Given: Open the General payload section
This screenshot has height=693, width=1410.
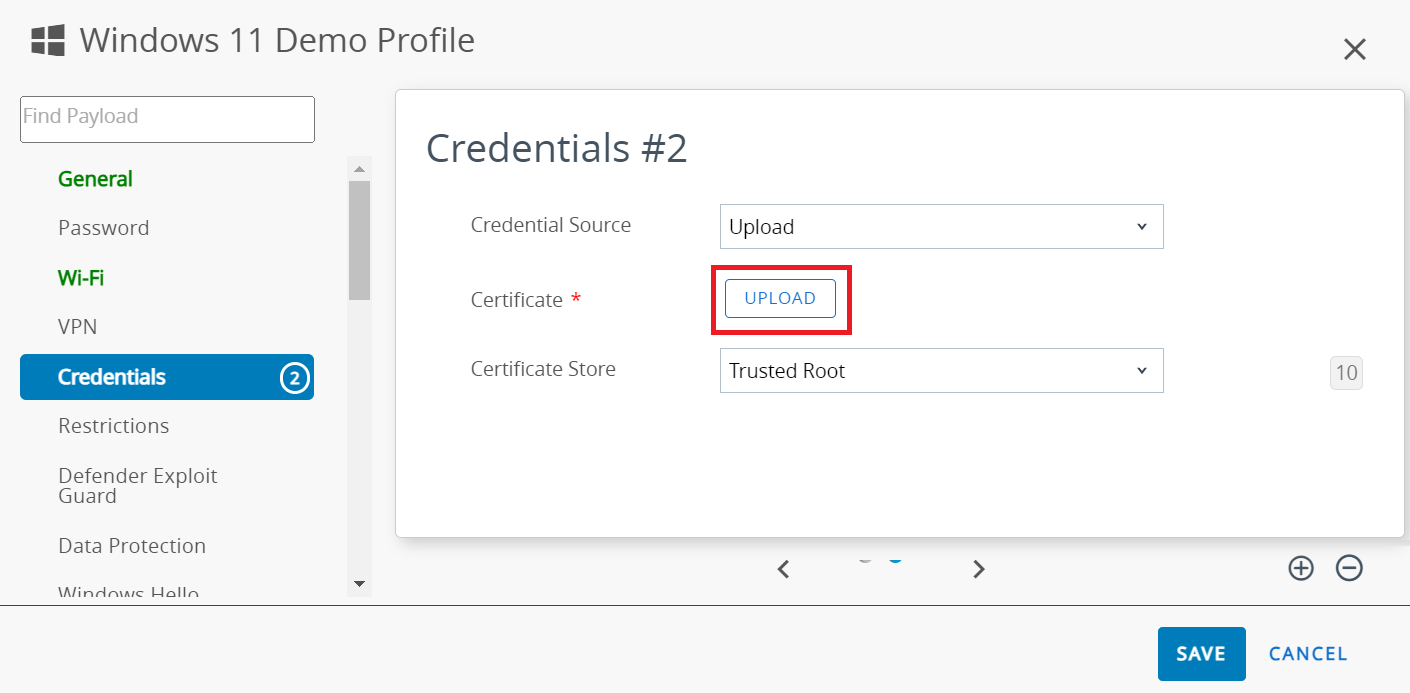Looking at the screenshot, I should click(x=95, y=179).
